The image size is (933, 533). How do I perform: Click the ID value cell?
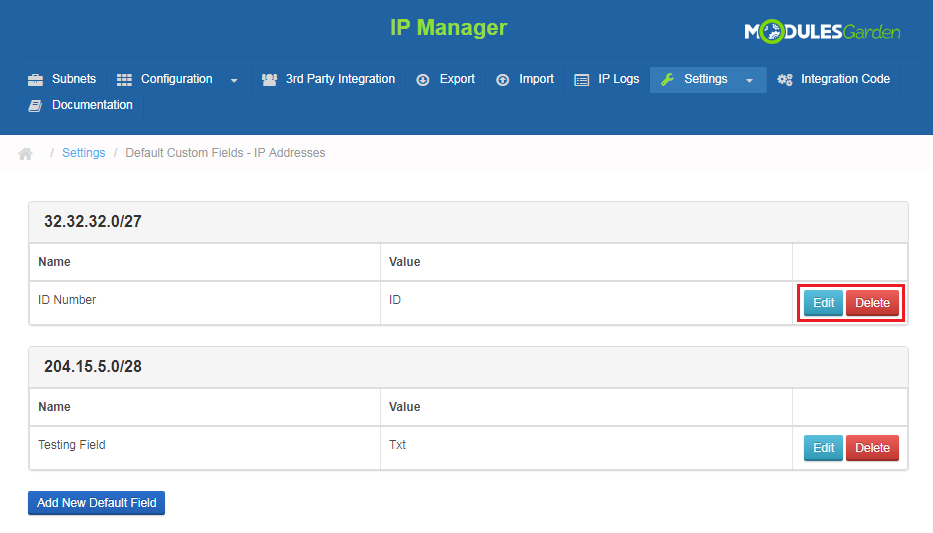click(586, 303)
